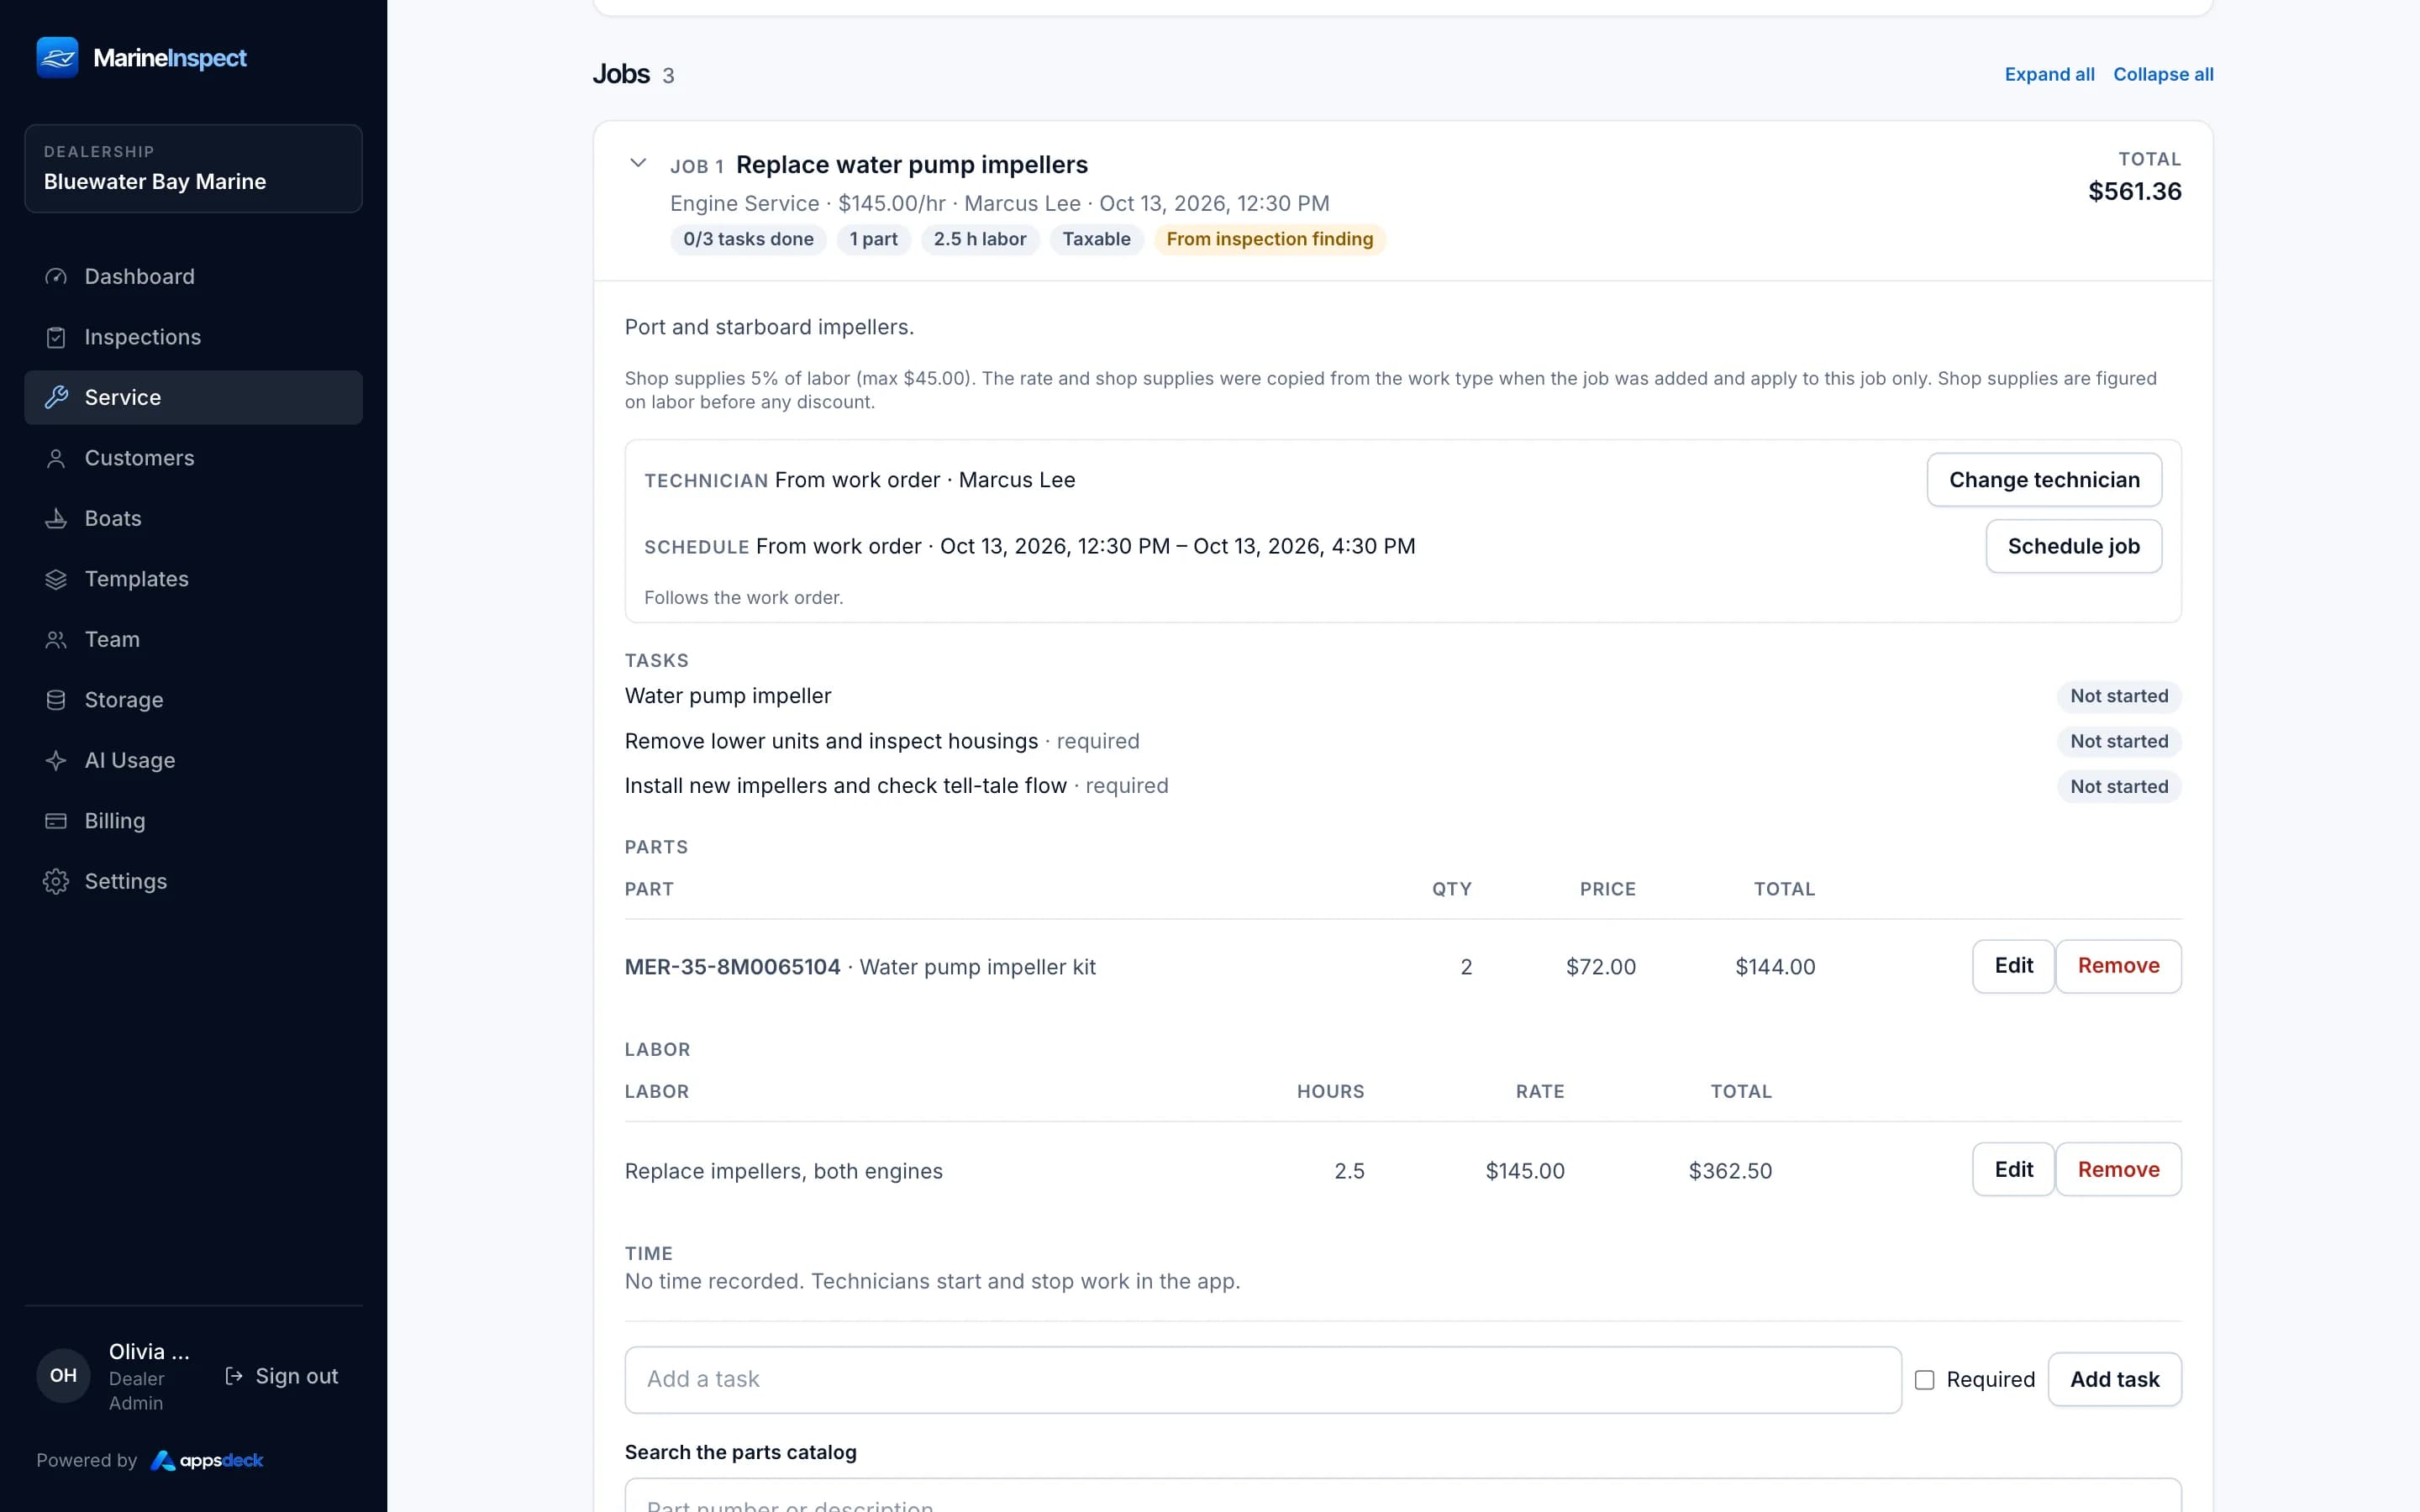Click the Taxable badge
This screenshot has width=2420, height=1512.
coord(1096,239)
